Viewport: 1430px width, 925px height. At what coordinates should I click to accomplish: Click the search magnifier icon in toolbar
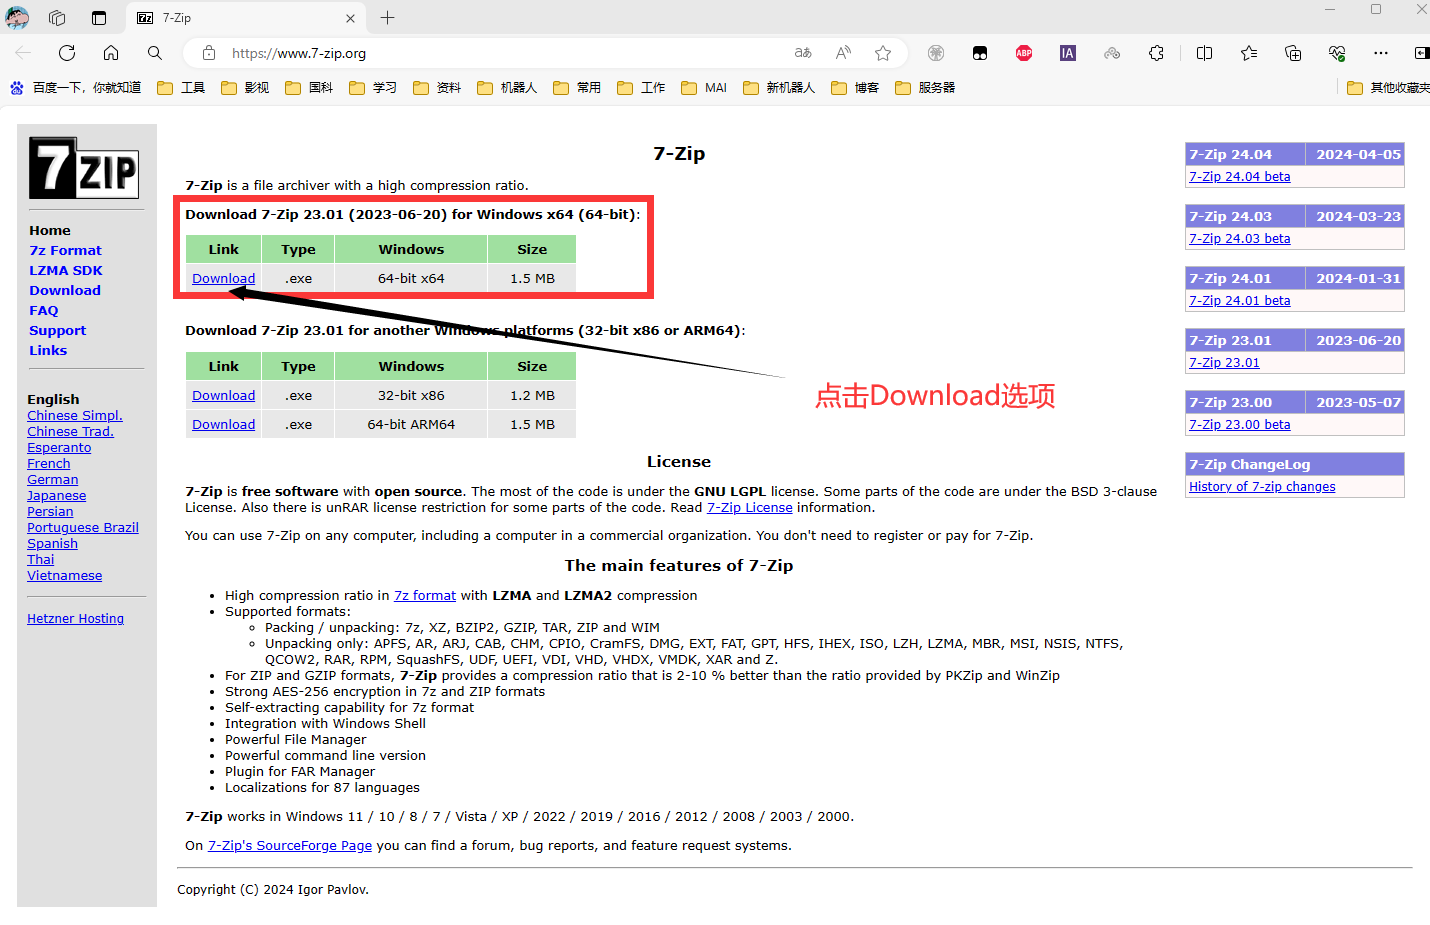[154, 53]
